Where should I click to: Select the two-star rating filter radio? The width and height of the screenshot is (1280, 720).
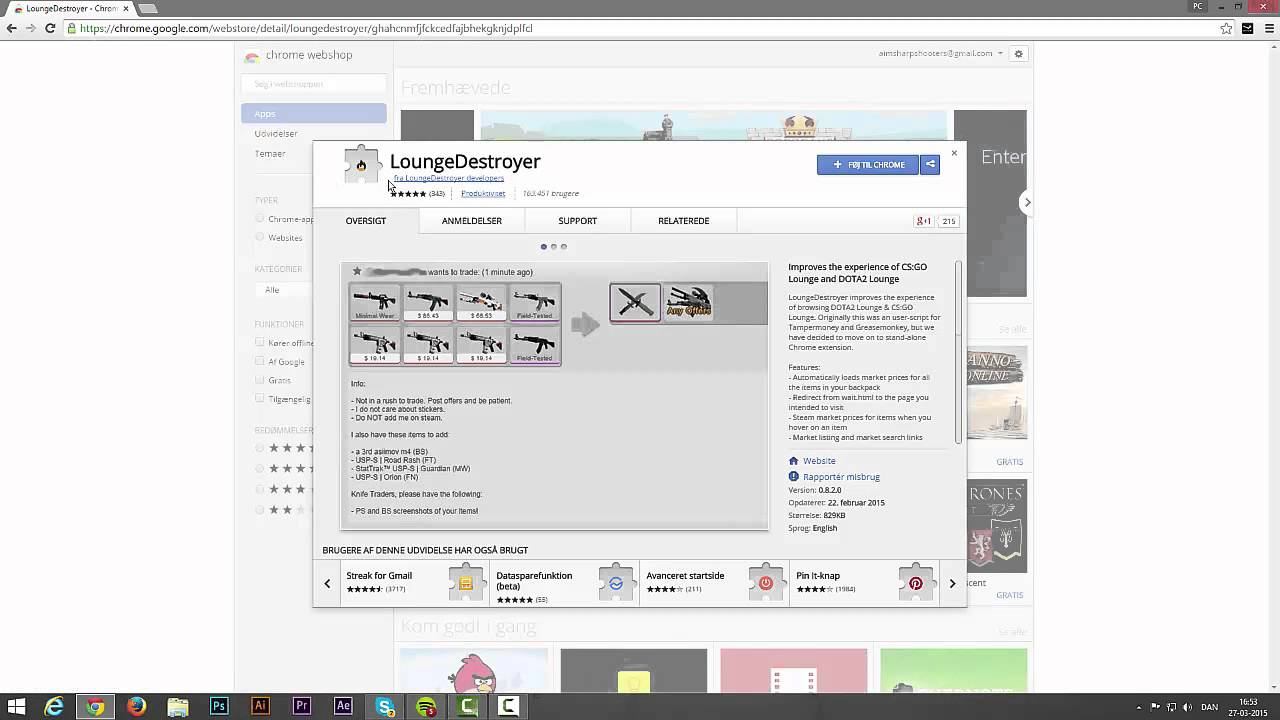260,510
